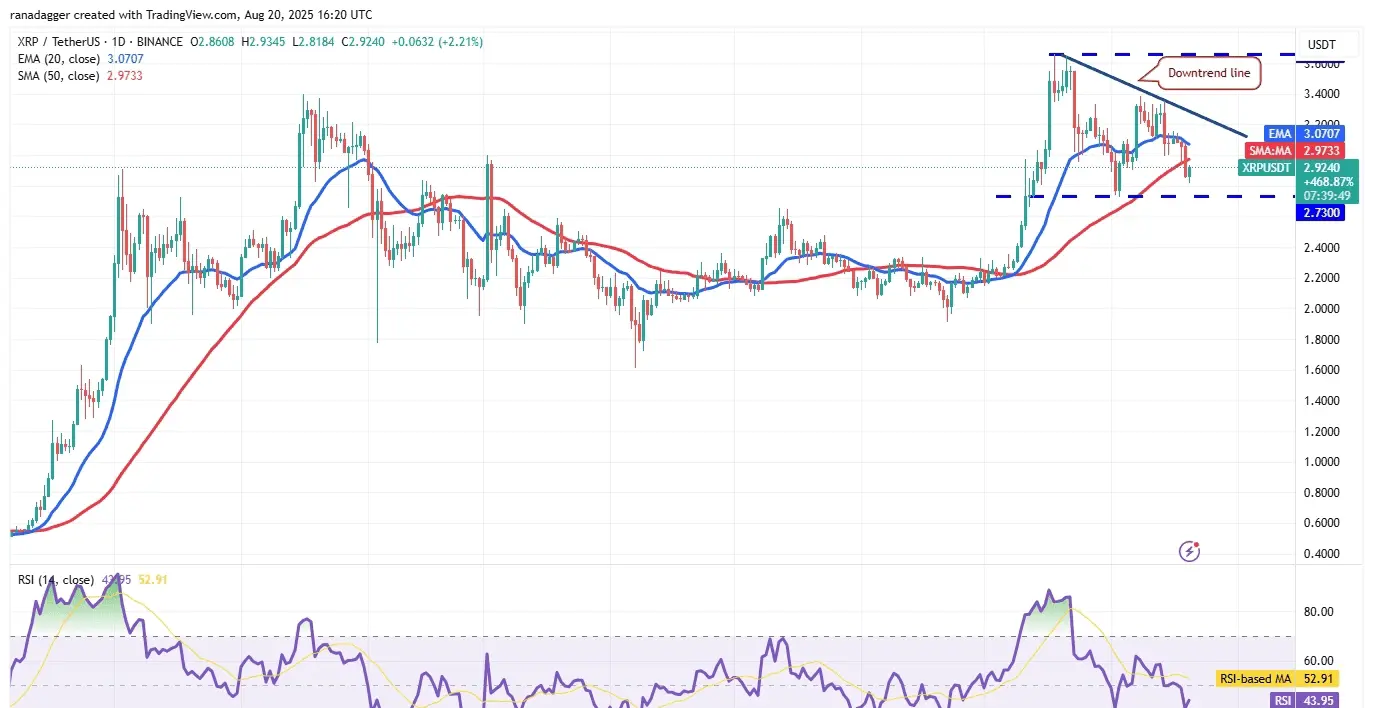Click the EMA legend value 3.0707
This screenshot has height=708, width=1373.
(123, 59)
